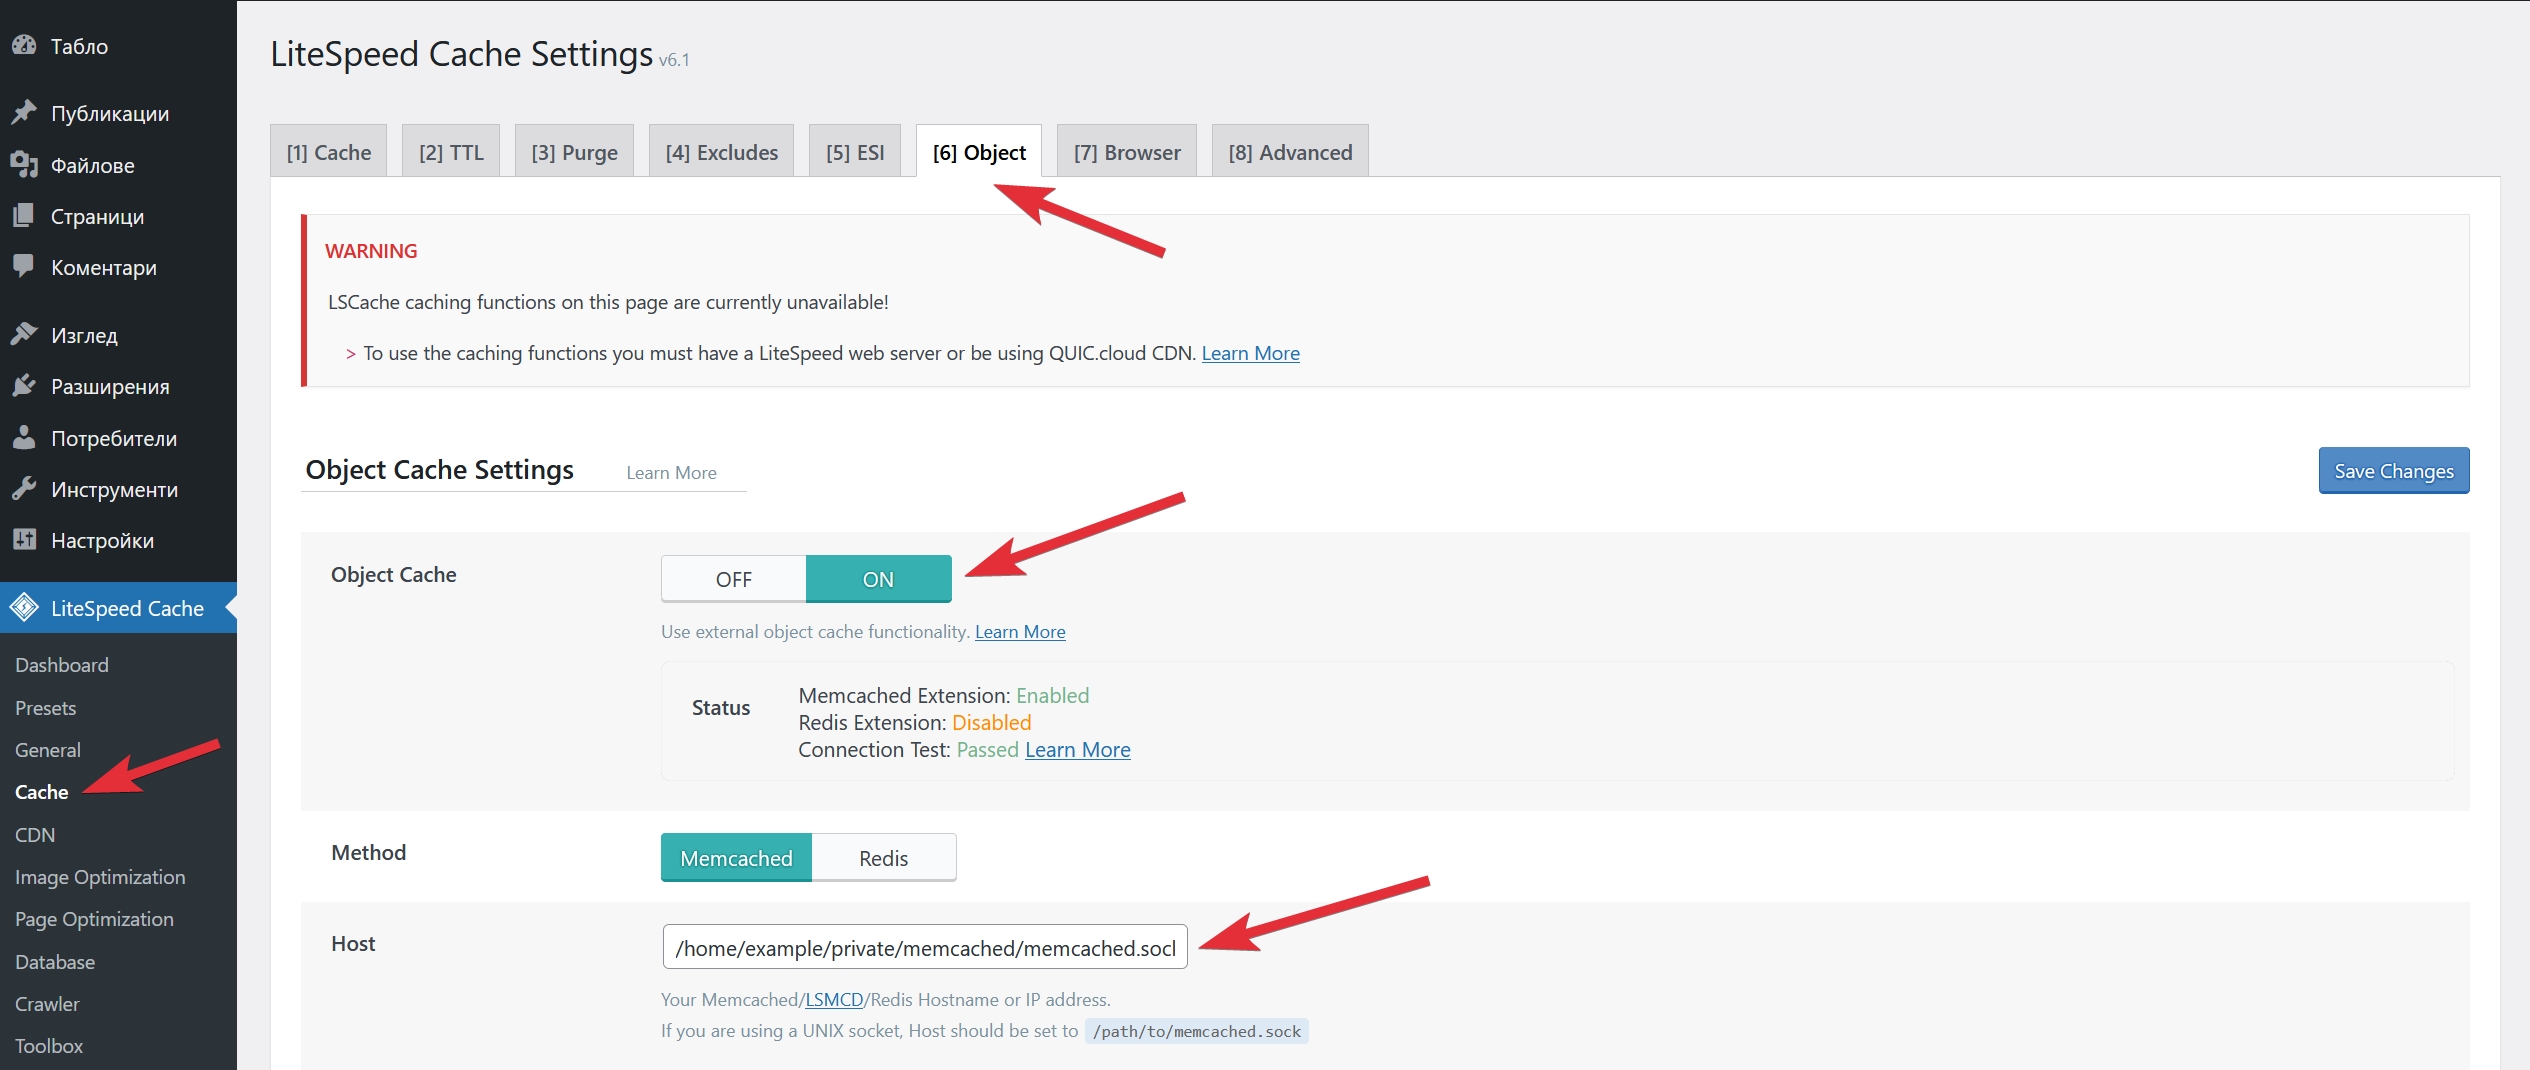This screenshot has height=1070, width=2530.
Task: Select Memcached as the method
Action: coord(736,858)
